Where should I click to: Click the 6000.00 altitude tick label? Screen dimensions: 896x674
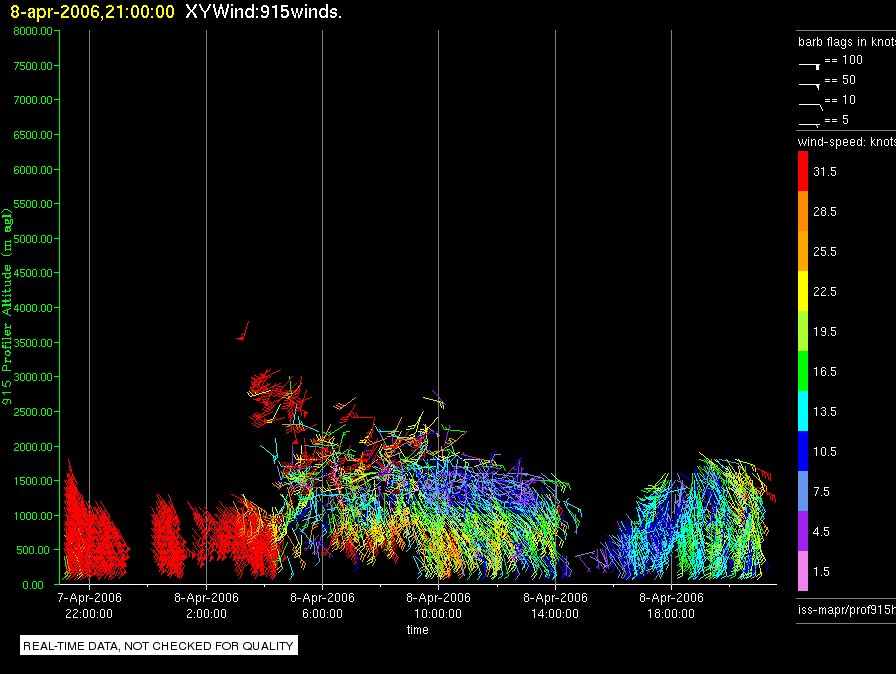(x=33, y=170)
